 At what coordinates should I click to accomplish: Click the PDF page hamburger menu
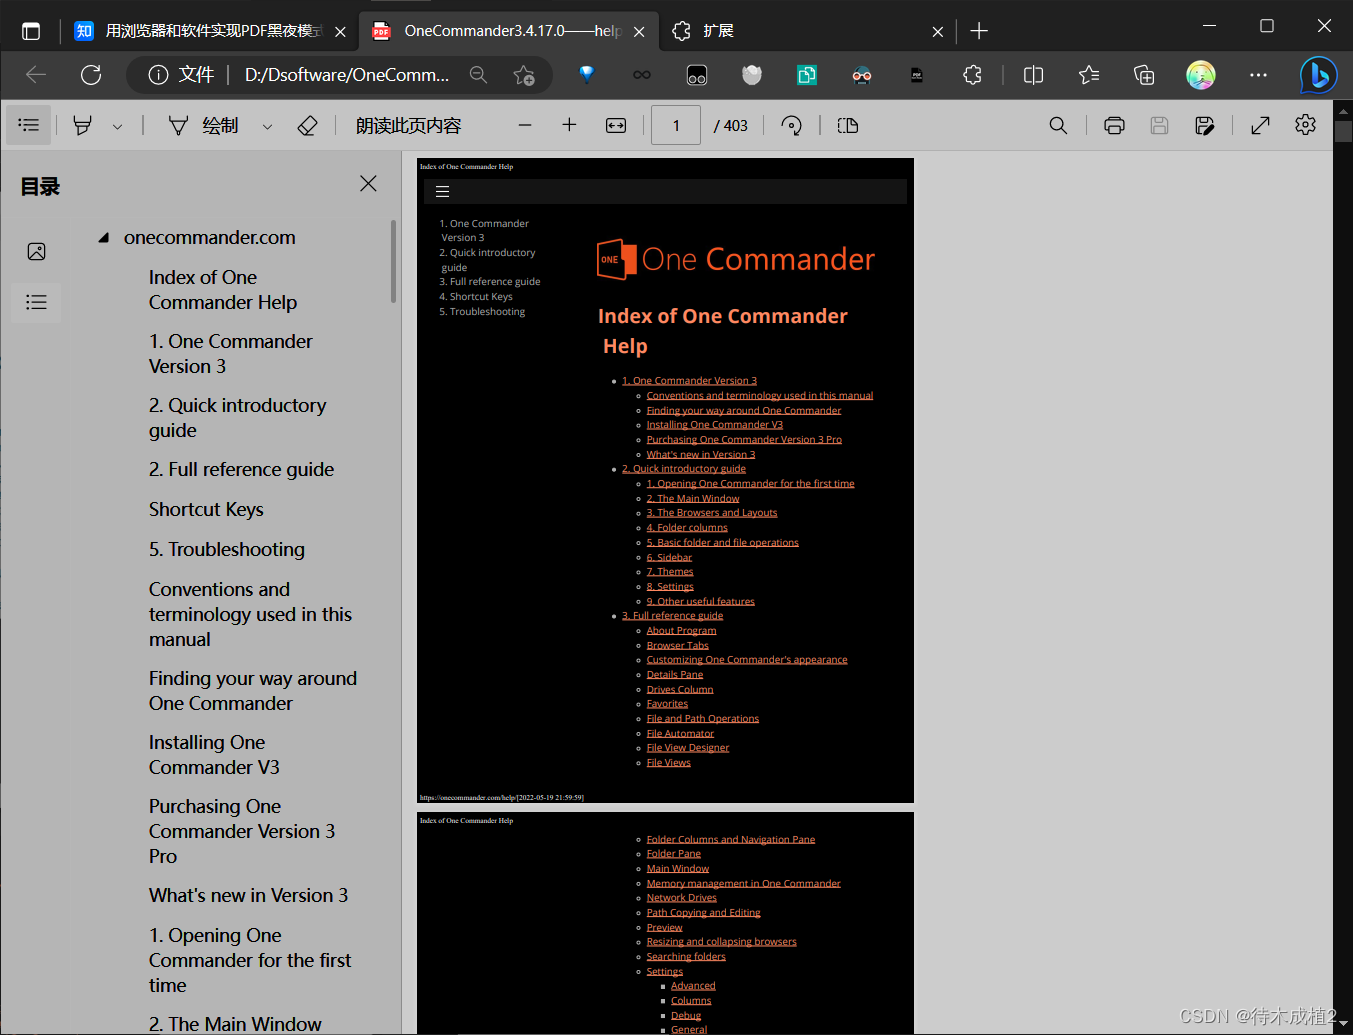tap(442, 192)
